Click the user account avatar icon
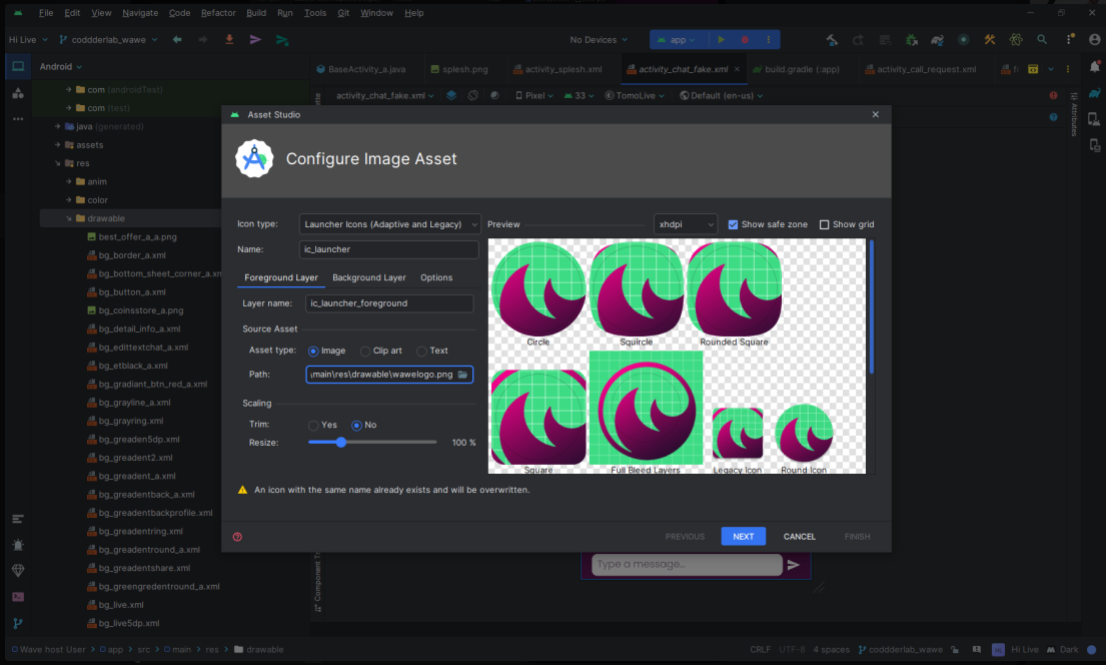This screenshot has width=1106, height=665. pos(1095,40)
